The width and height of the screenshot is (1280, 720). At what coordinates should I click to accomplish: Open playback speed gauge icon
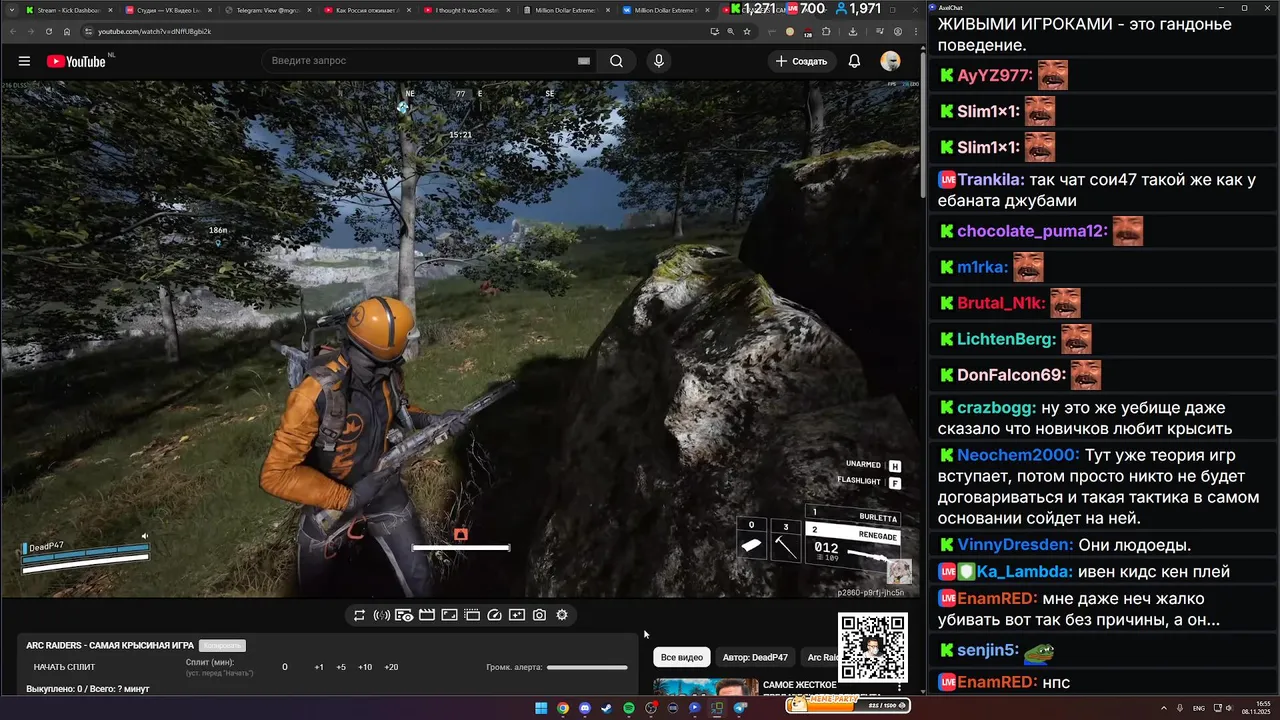(494, 615)
